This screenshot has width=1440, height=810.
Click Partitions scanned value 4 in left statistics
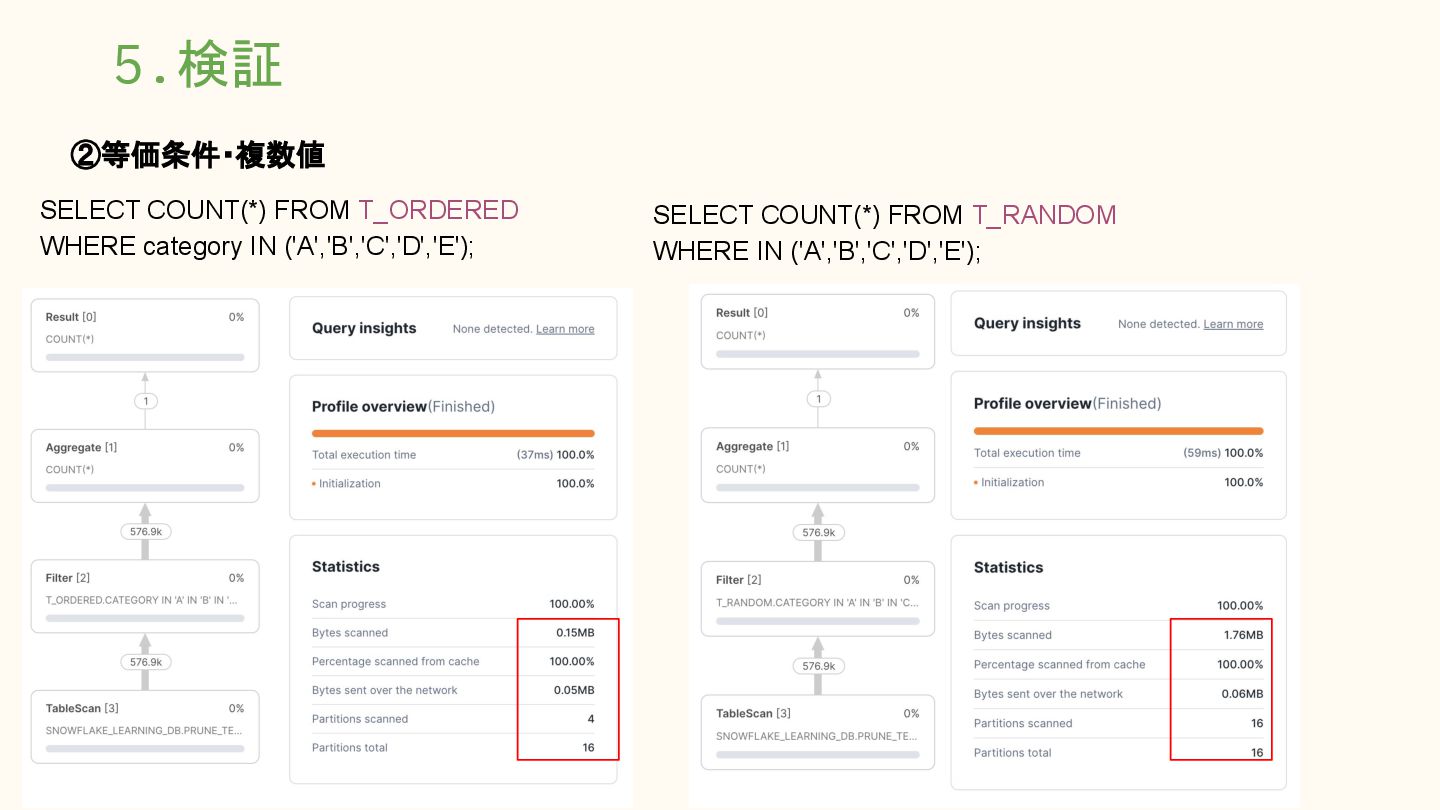pos(591,719)
